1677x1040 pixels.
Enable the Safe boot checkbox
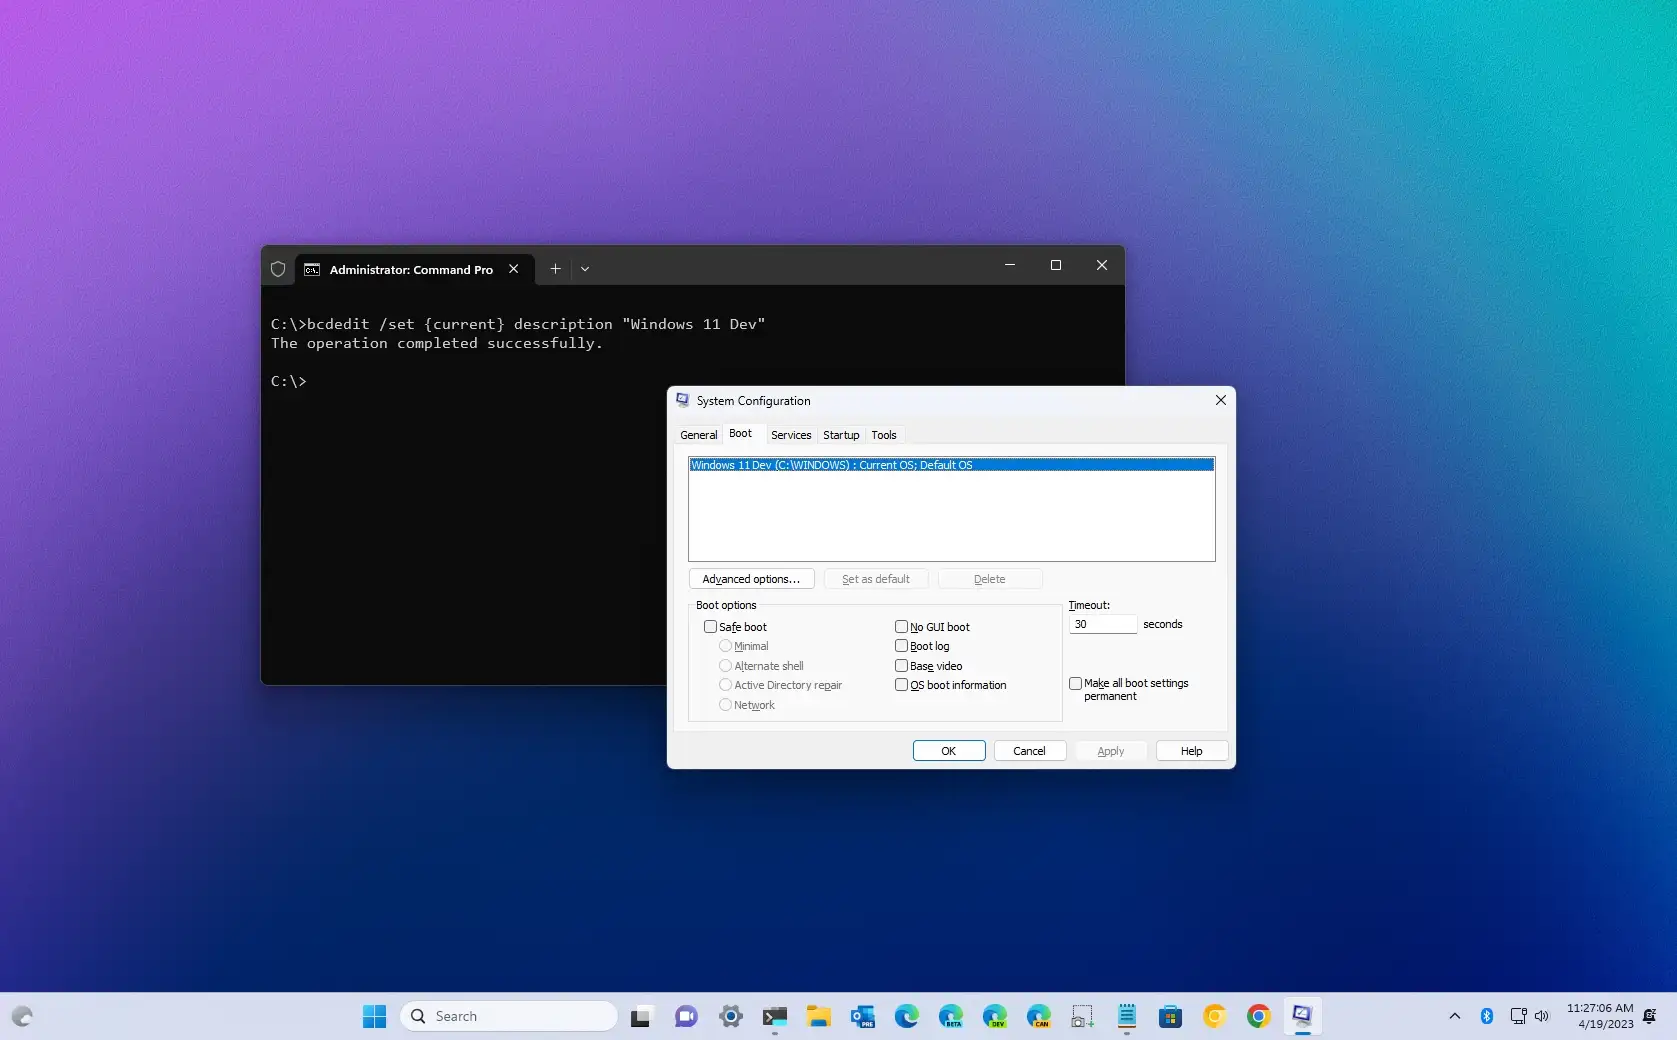(x=711, y=626)
